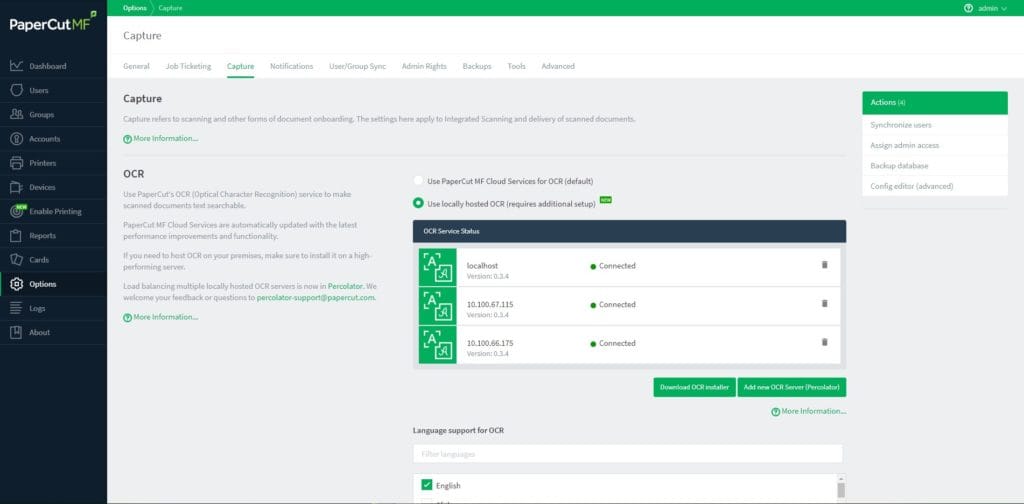The width and height of the screenshot is (1024, 504).
Task: Click Add new OCR Server (Percolator)
Action: pos(792,387)
